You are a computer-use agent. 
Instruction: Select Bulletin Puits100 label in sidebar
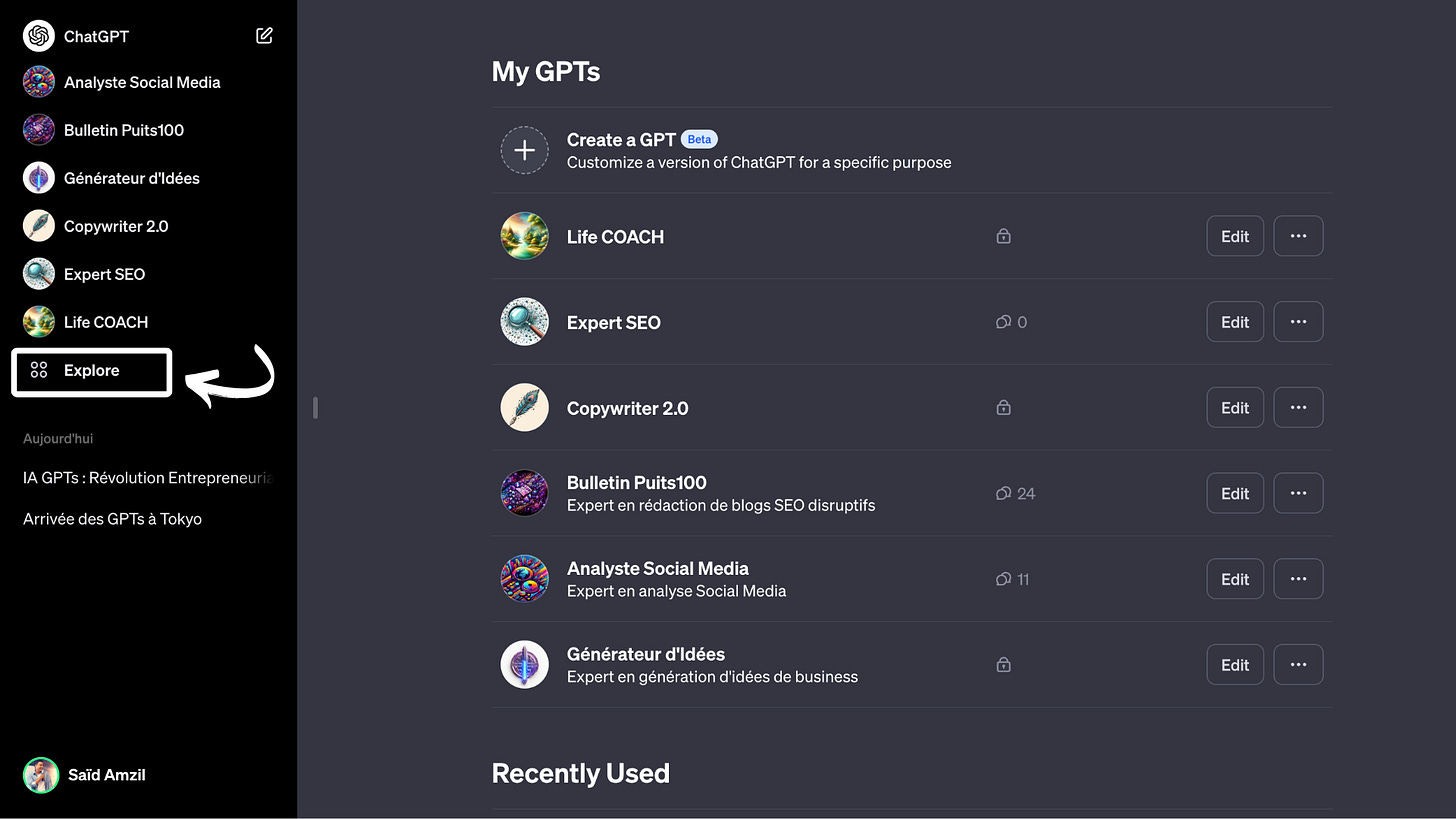(124, 130)
